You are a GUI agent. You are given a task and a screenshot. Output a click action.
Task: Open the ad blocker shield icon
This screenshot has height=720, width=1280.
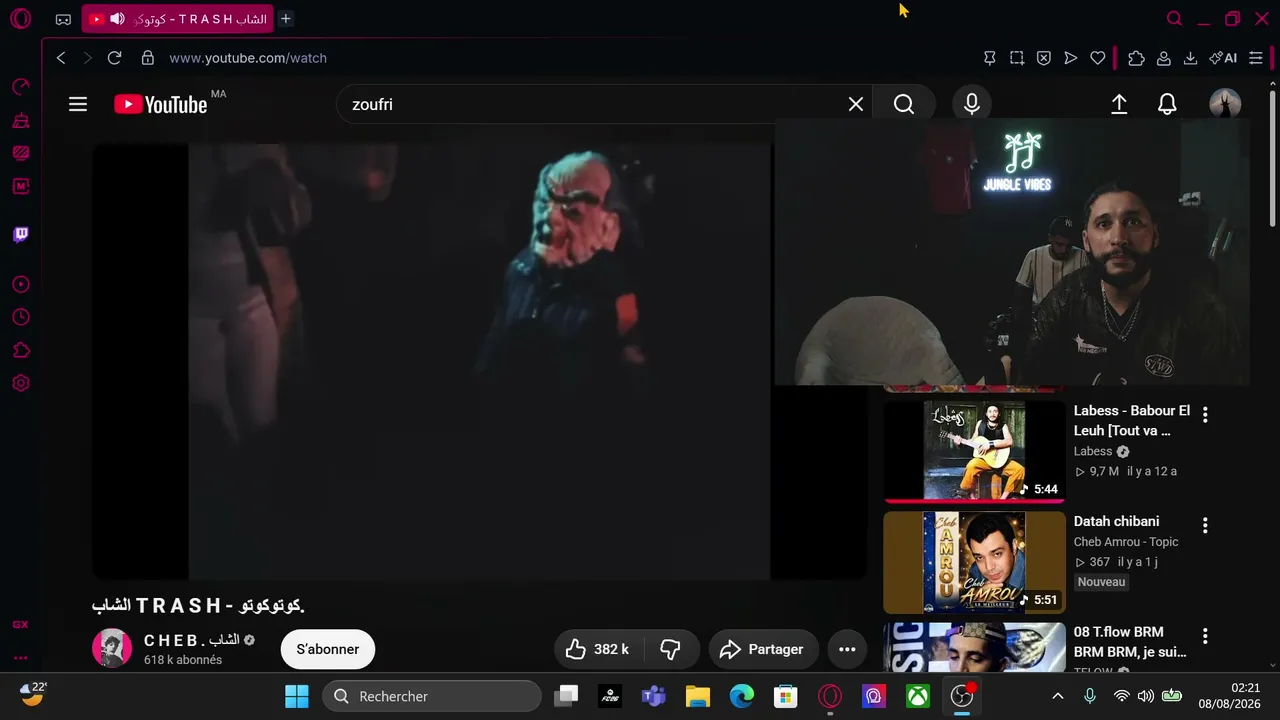[x=1044, y=58]
